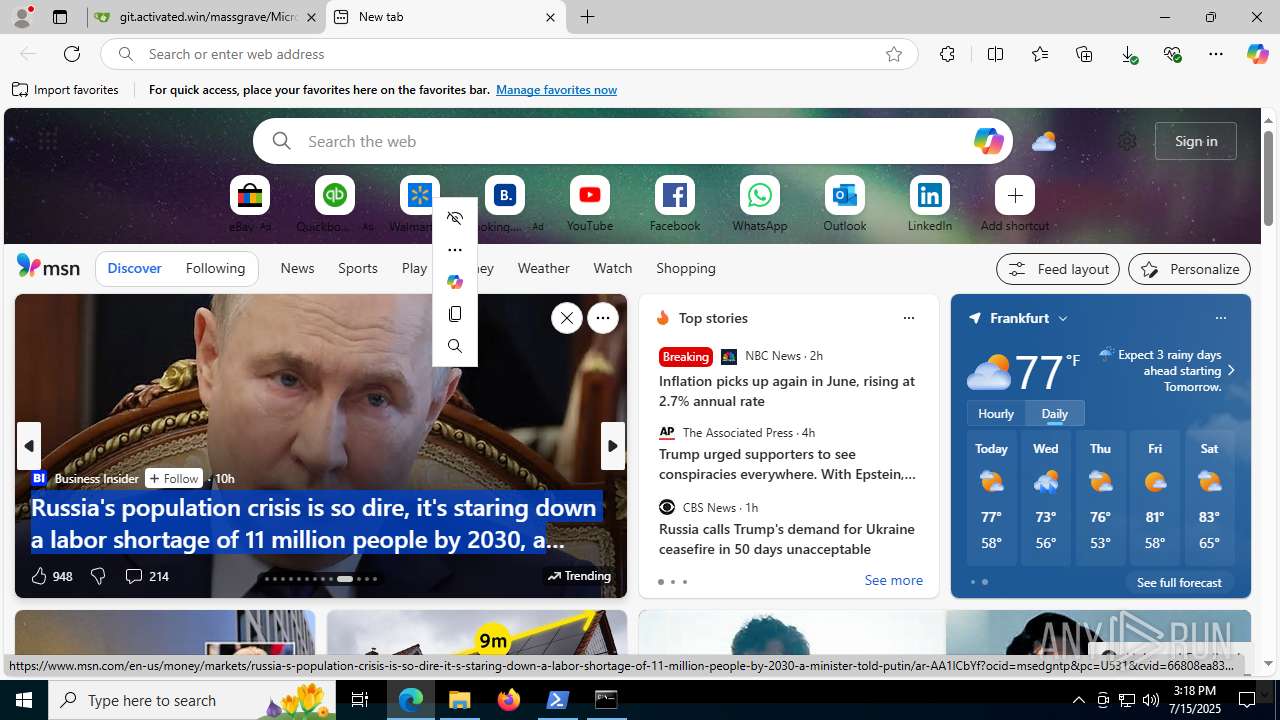Open File Explorer from taskbar

(x=460, y=700)
